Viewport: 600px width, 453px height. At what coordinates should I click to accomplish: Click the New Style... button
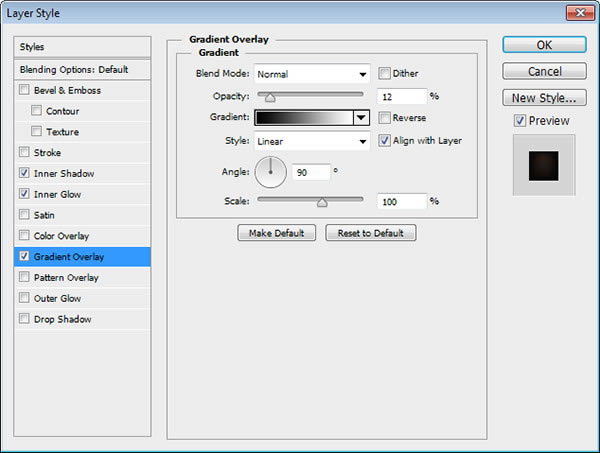pos(544,98)
